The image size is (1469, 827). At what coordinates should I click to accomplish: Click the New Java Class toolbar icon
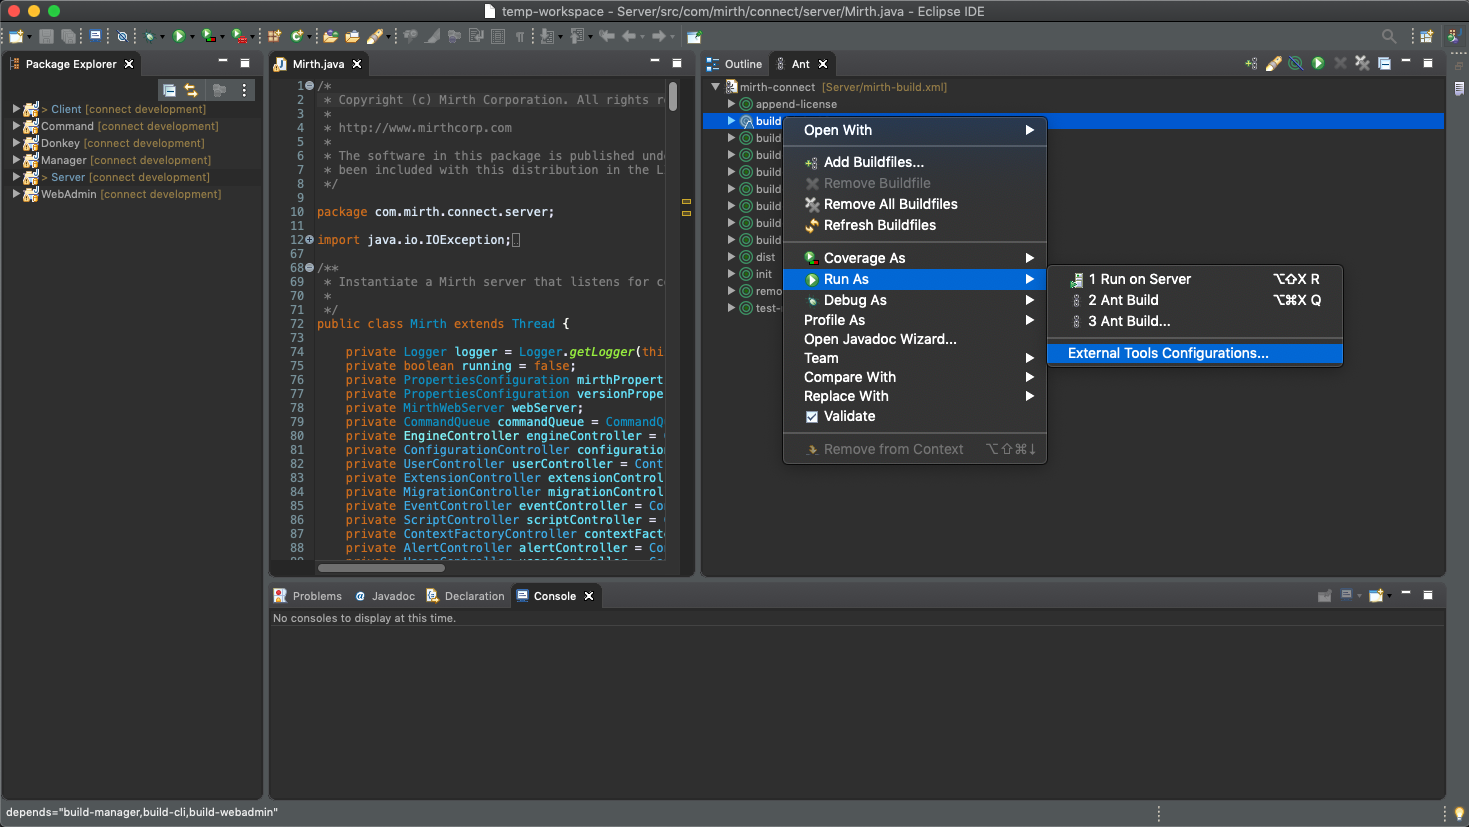[x=297, y=36]
